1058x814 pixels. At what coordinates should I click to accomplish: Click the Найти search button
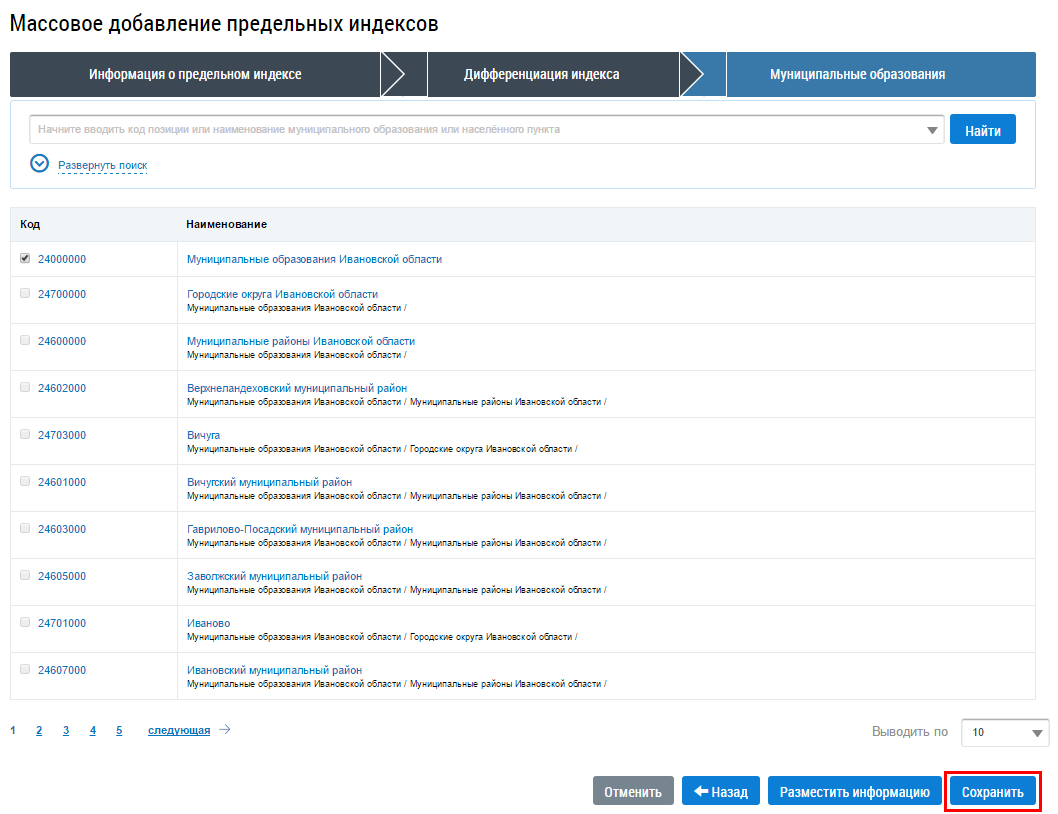(x=982, y=130)
